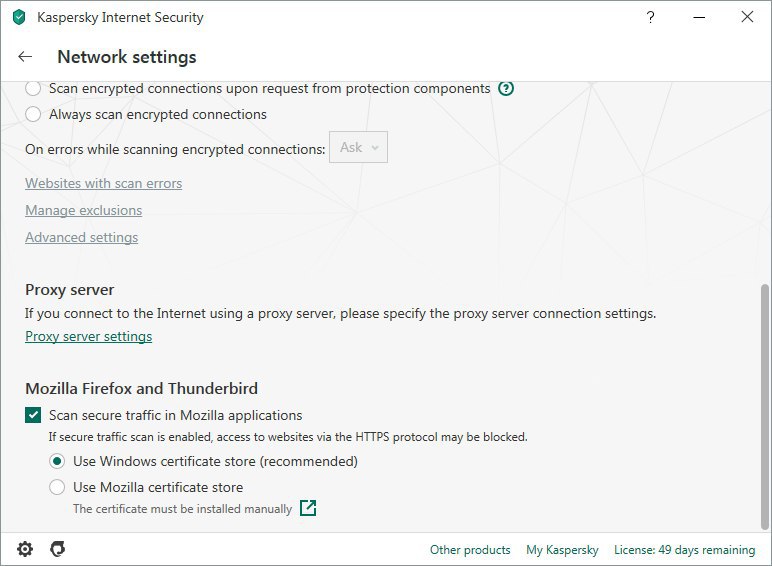Open the Advanced settings link

[82, 237]
